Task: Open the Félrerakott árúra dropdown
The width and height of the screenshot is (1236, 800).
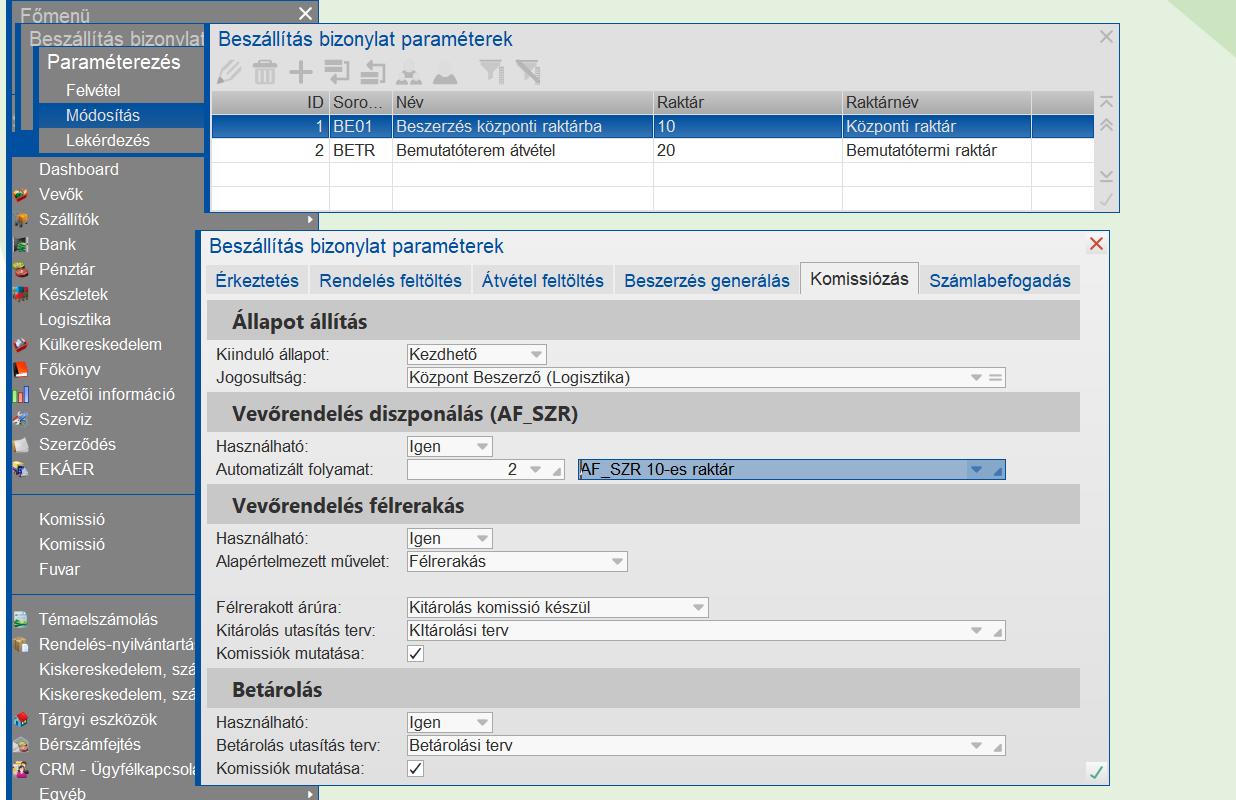Action: pyautogui.click(x=698, y=608)
